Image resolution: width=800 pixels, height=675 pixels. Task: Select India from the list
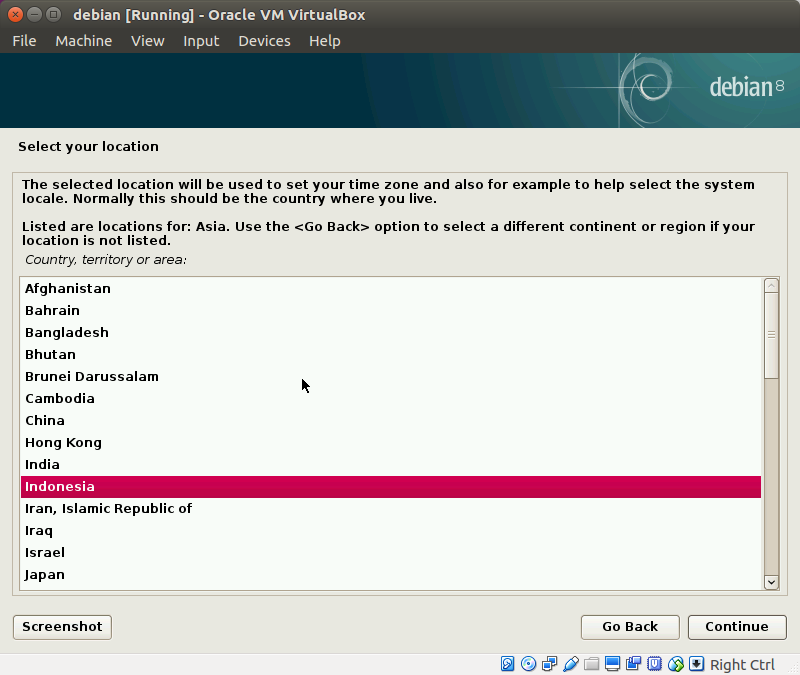coord(391,464)
